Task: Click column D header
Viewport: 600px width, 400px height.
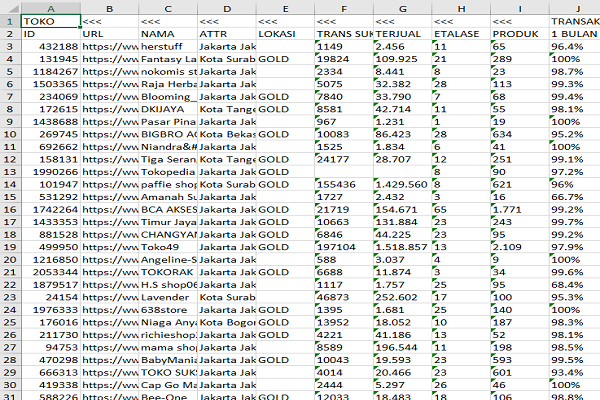Action: [x=227, y=8]
